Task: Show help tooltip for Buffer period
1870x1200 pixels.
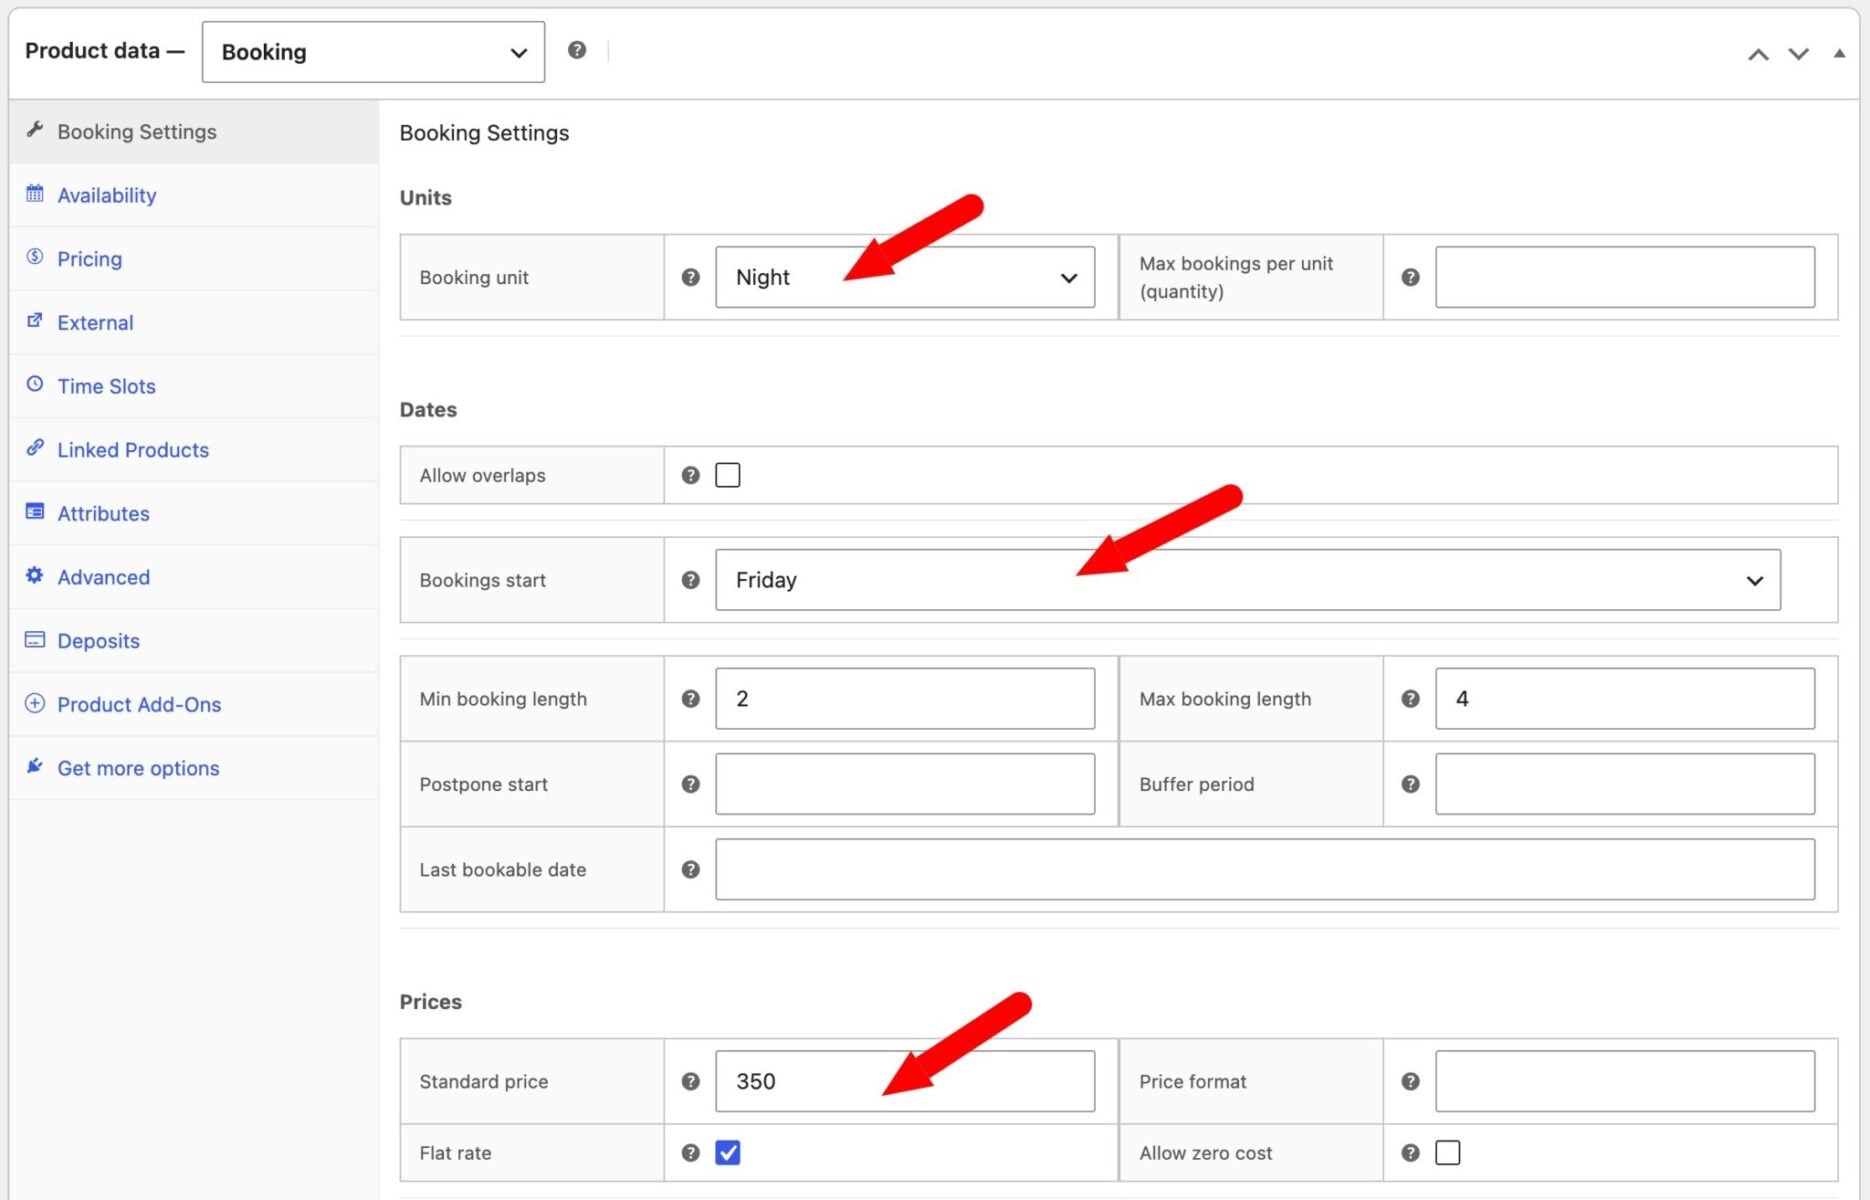Action: 1410,784
